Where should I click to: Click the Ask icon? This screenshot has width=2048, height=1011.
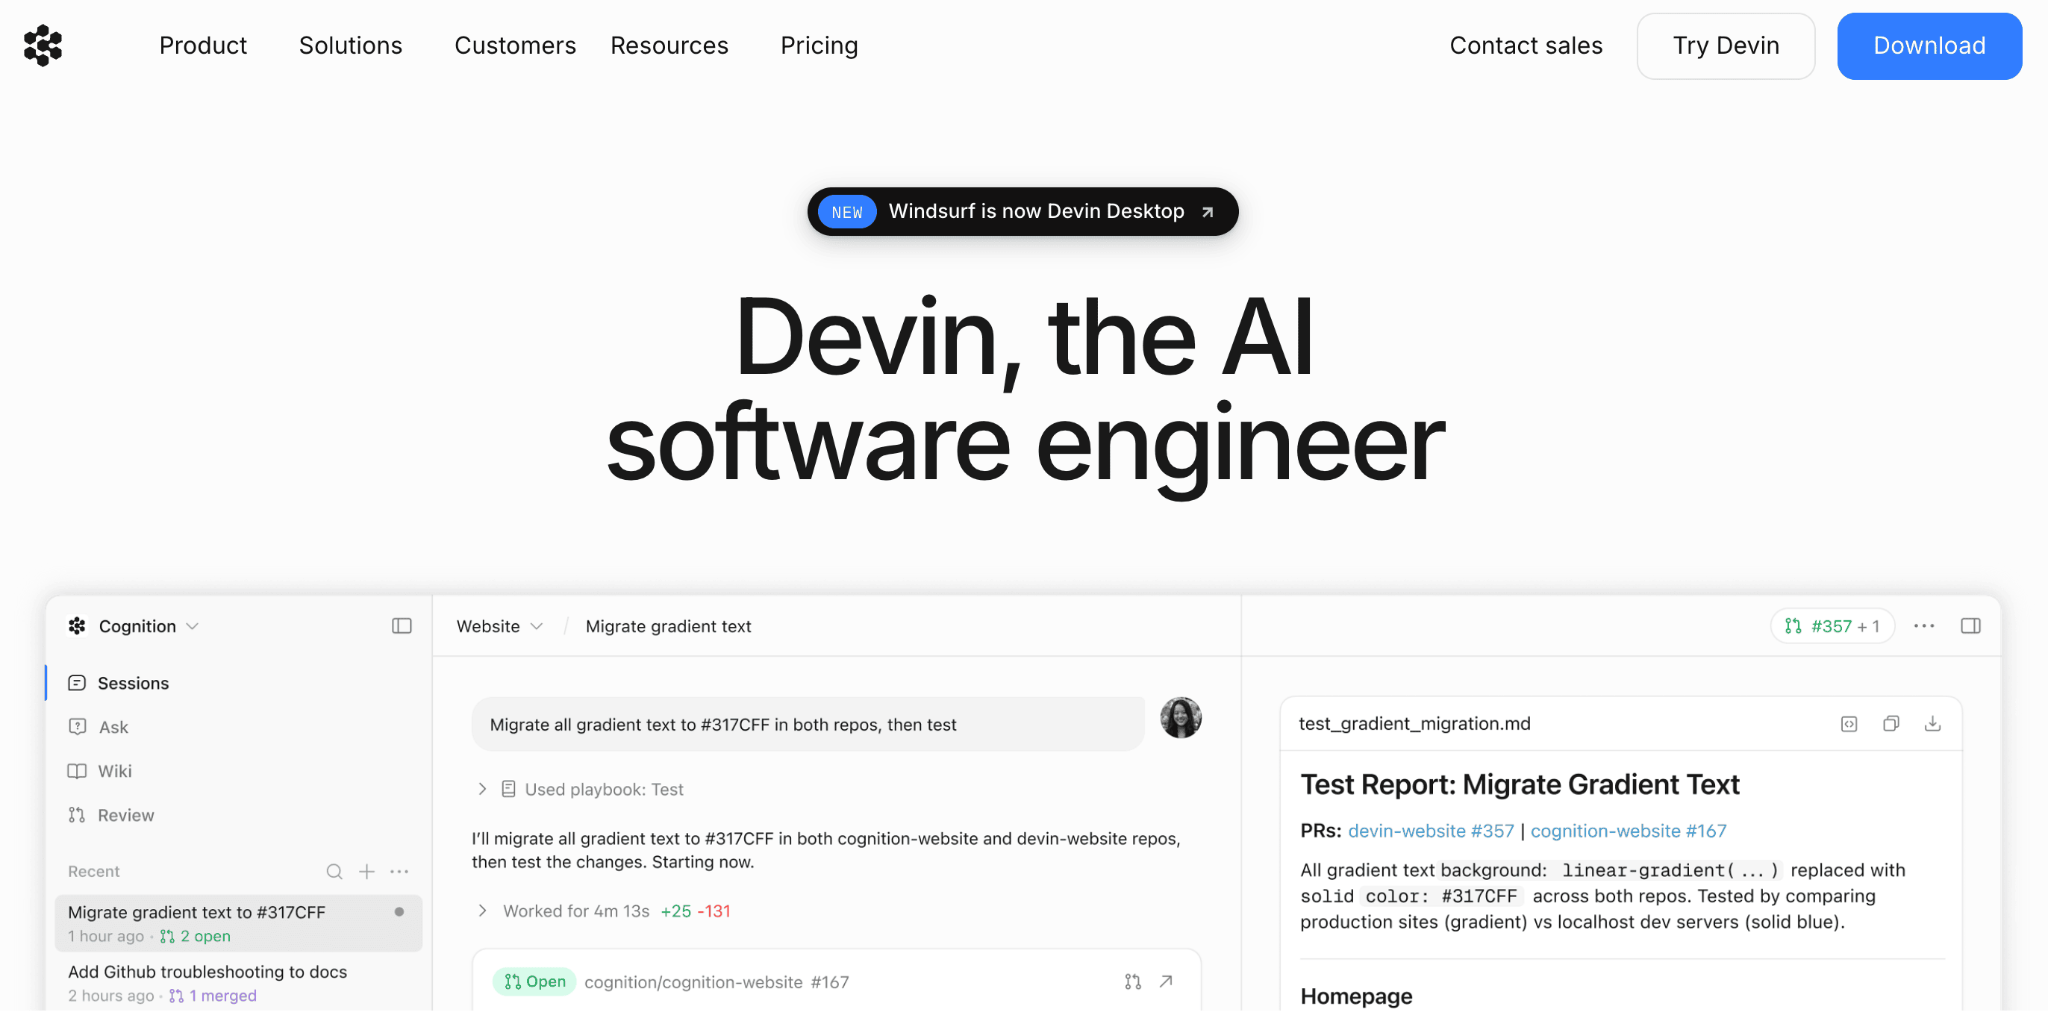click(77, 727)
